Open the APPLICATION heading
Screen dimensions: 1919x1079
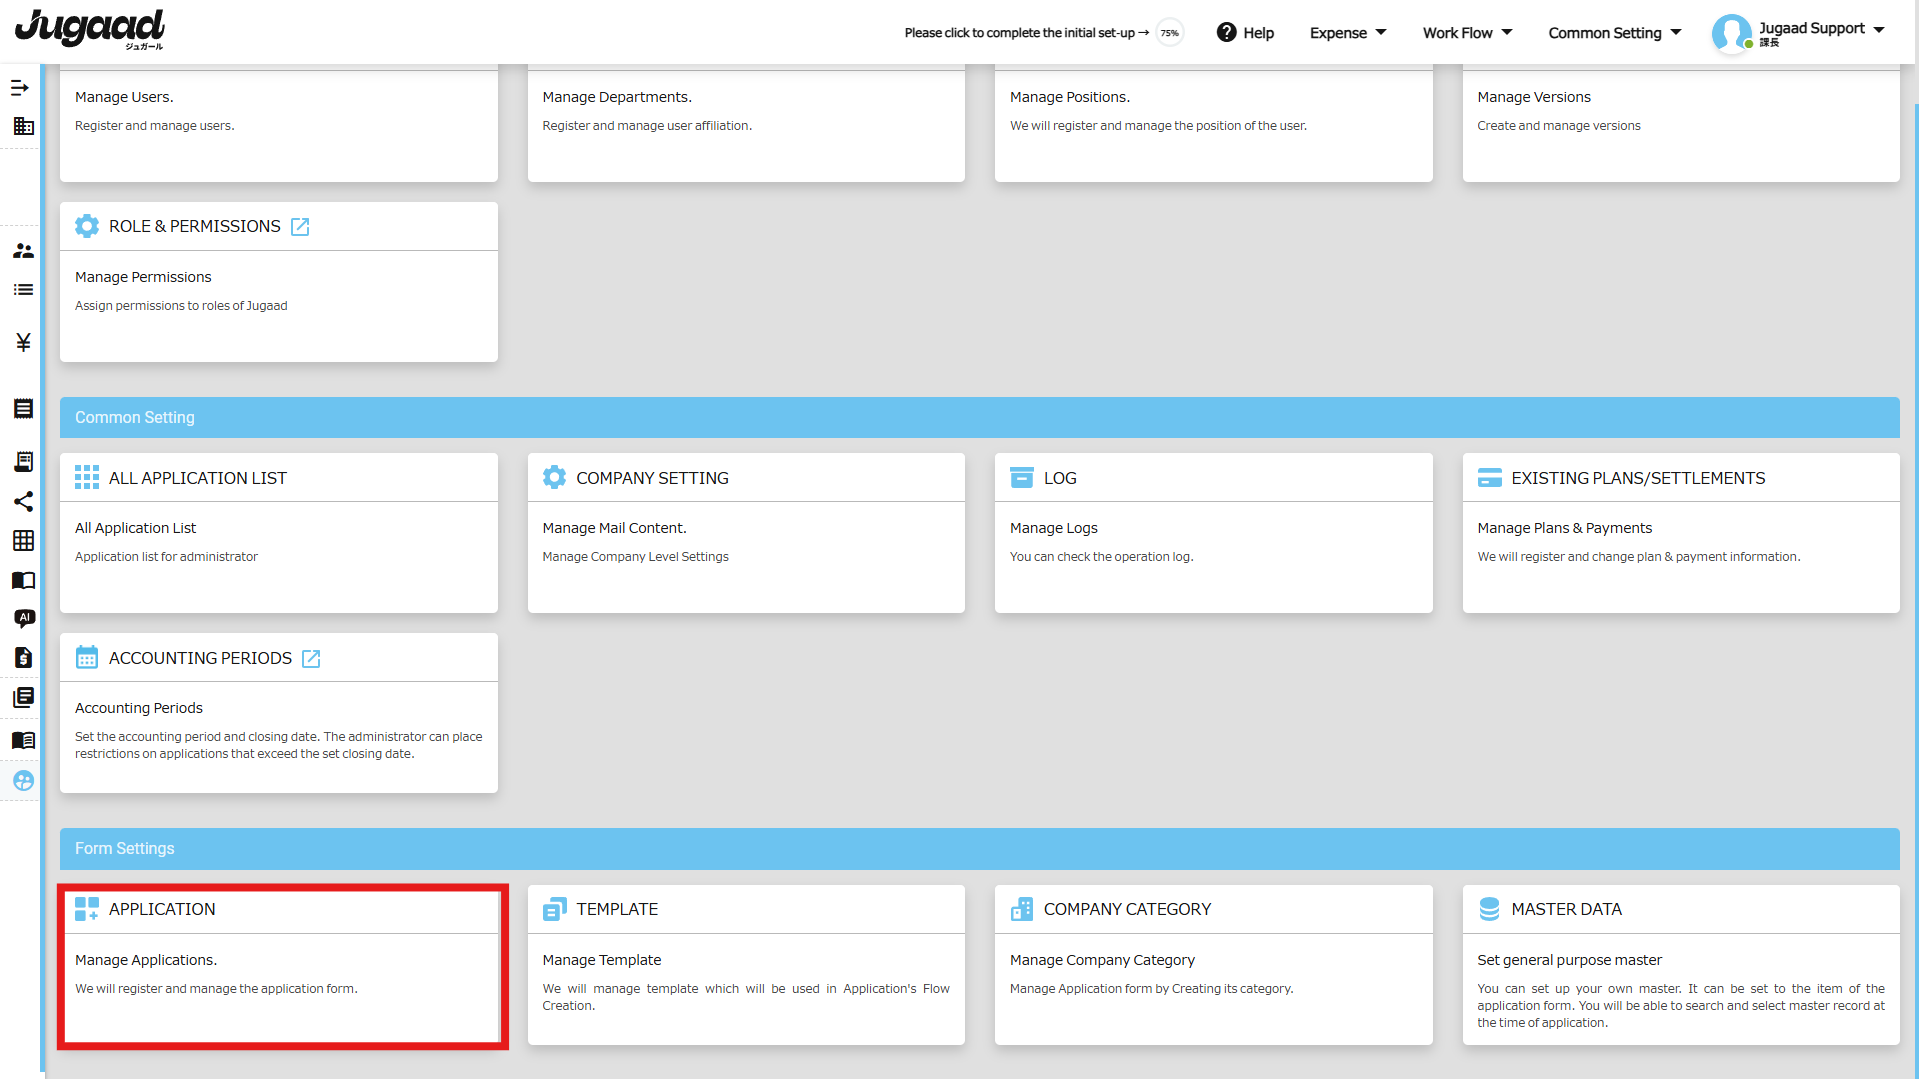162,909
